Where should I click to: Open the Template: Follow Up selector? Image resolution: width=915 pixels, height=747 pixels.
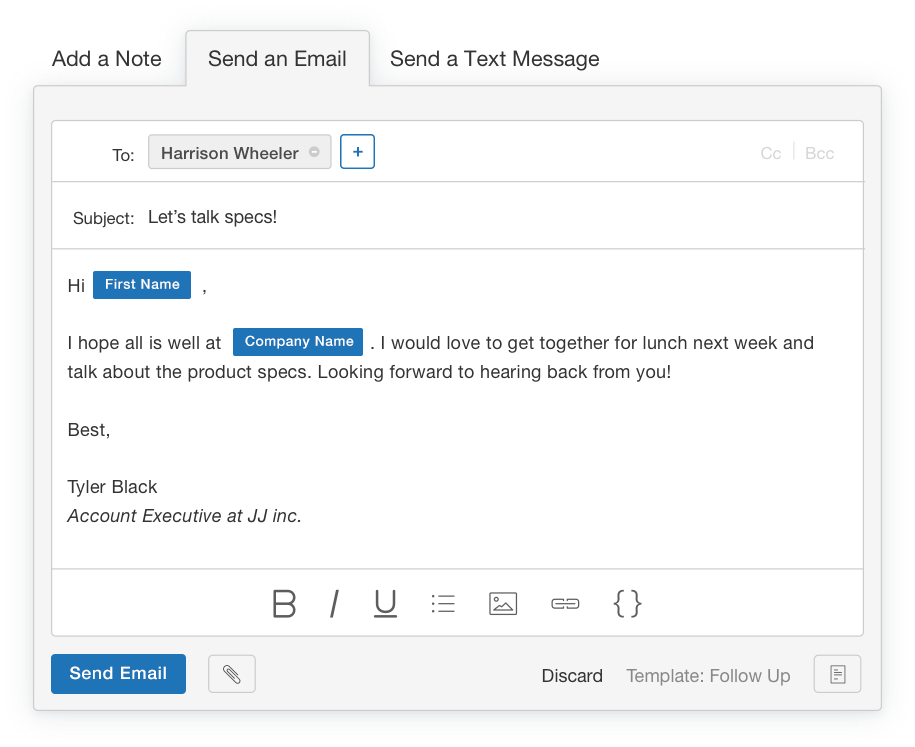[707, 675]
